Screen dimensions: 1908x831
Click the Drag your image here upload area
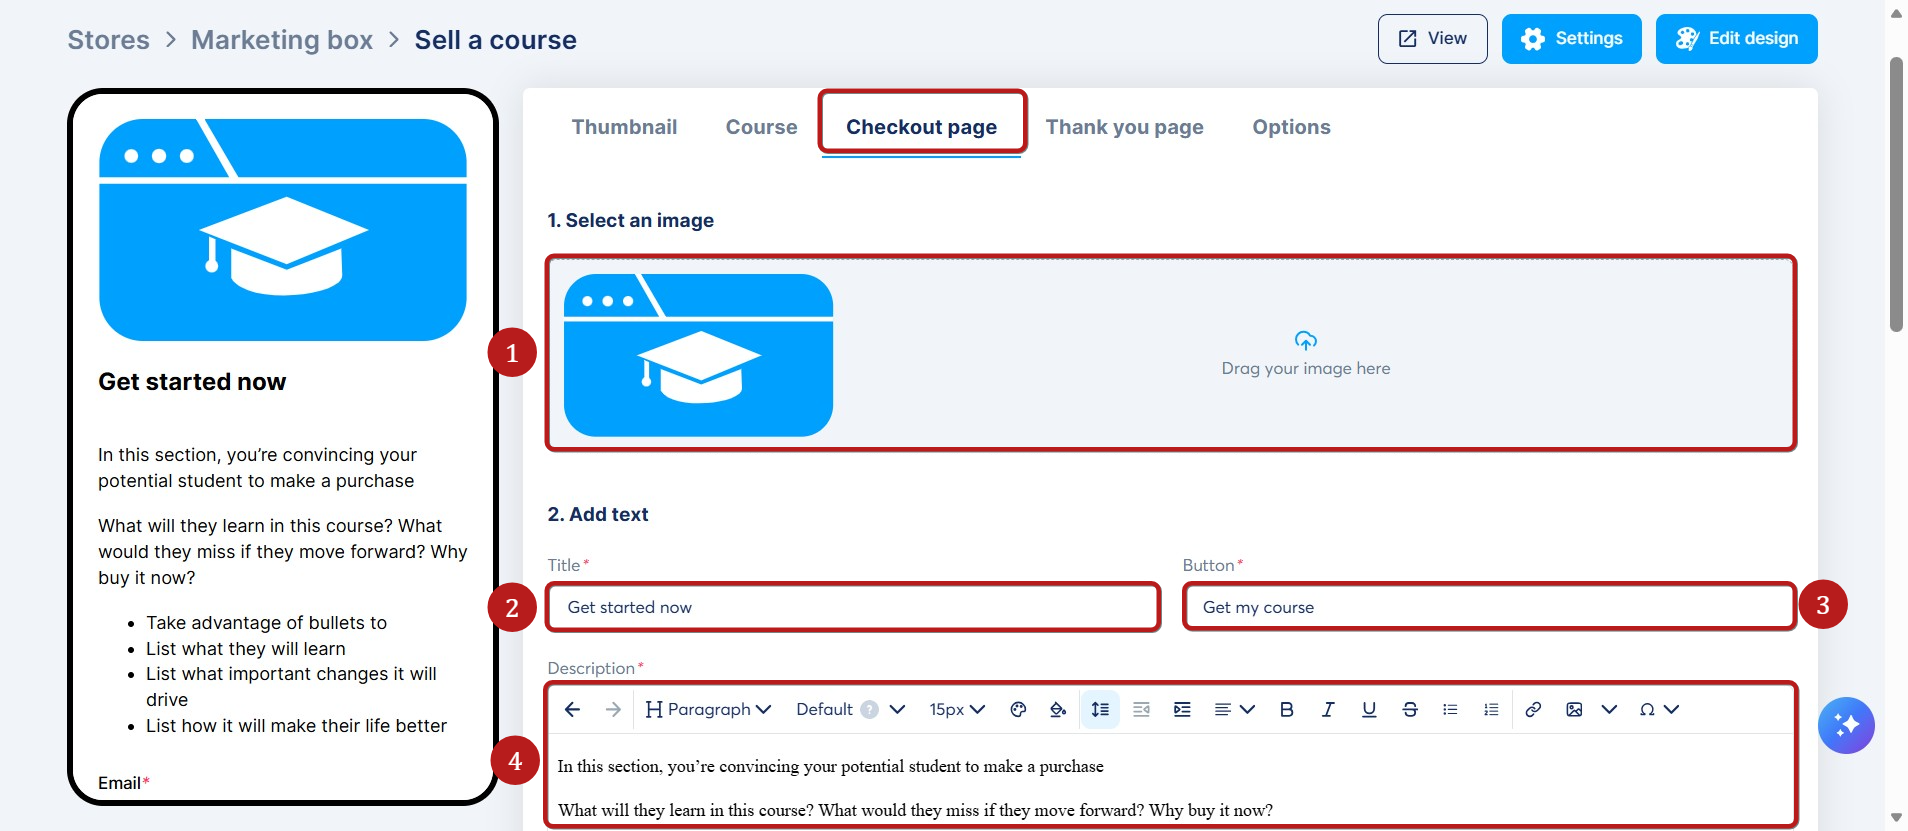click(1305, 355)
